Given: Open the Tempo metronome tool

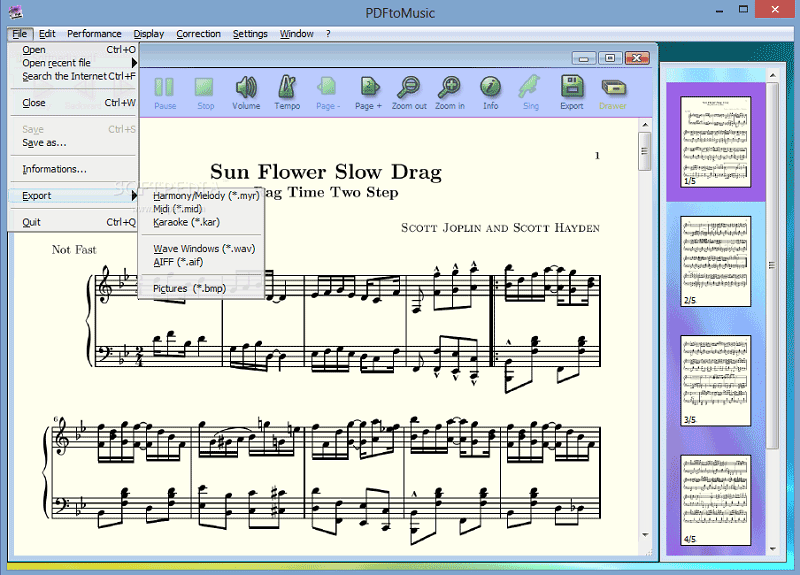Looking at the screenshot, I should tap(287, 92).
